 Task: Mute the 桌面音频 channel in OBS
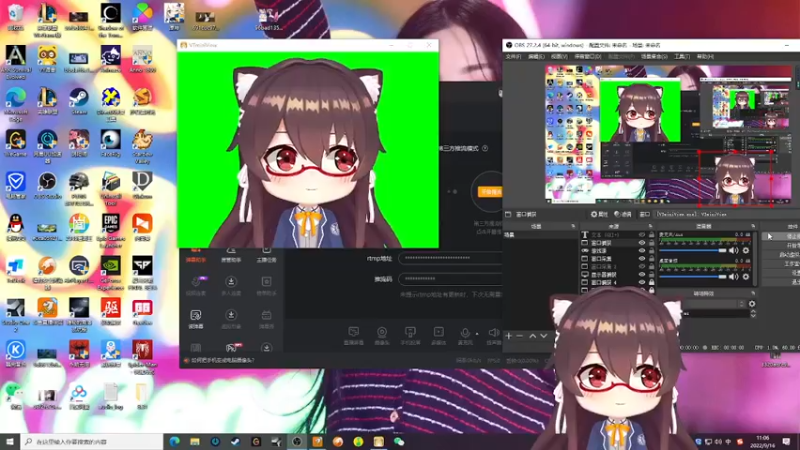(x=734, y=277)
